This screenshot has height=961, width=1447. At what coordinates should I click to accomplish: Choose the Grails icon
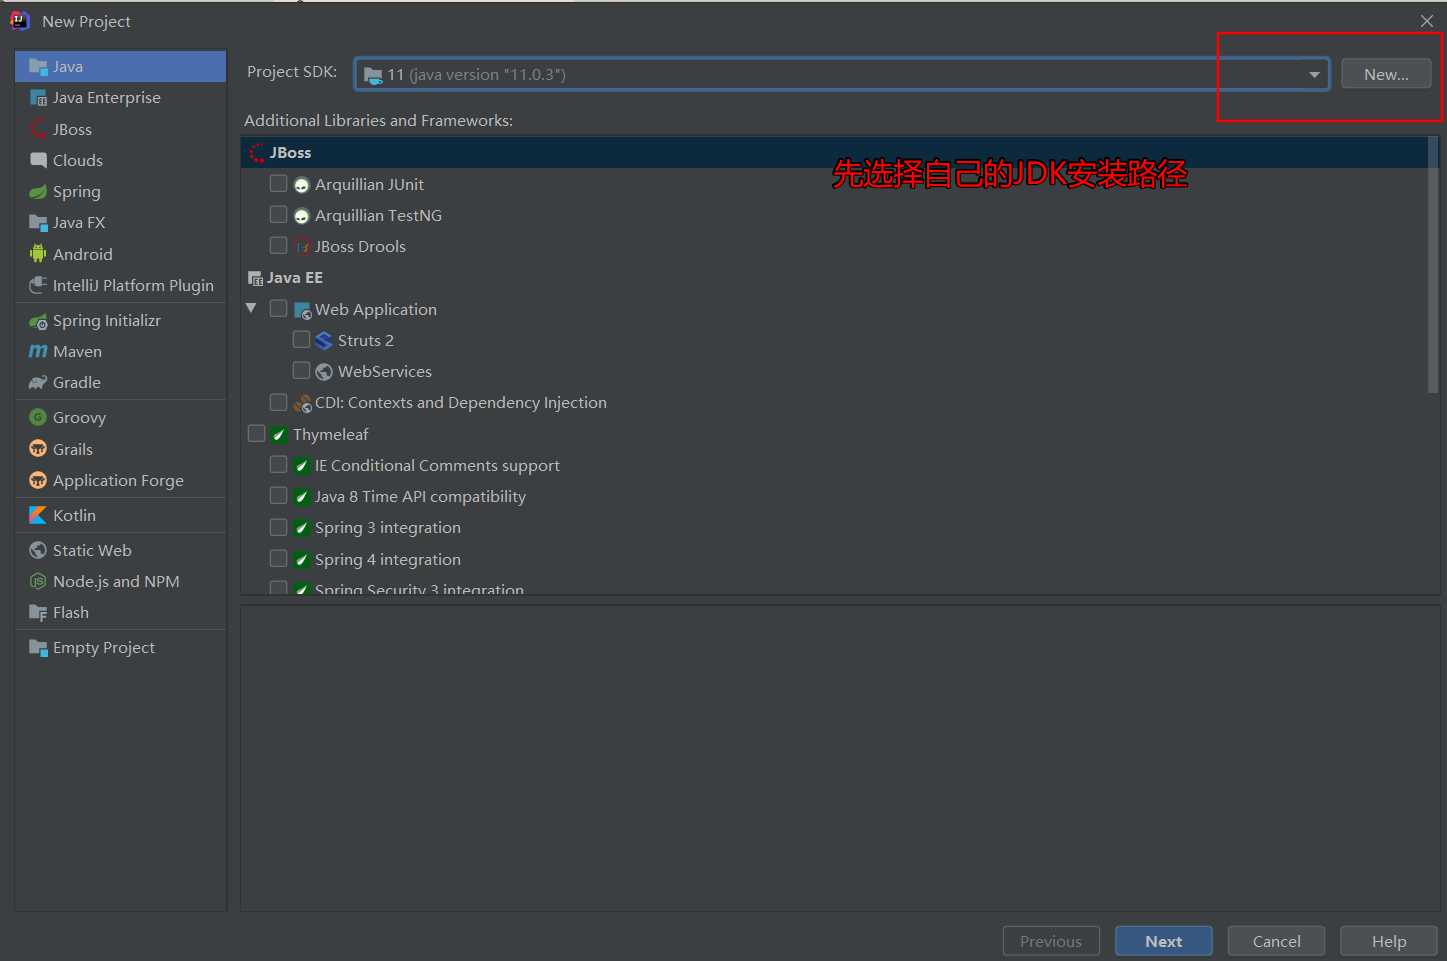(39, 449)
